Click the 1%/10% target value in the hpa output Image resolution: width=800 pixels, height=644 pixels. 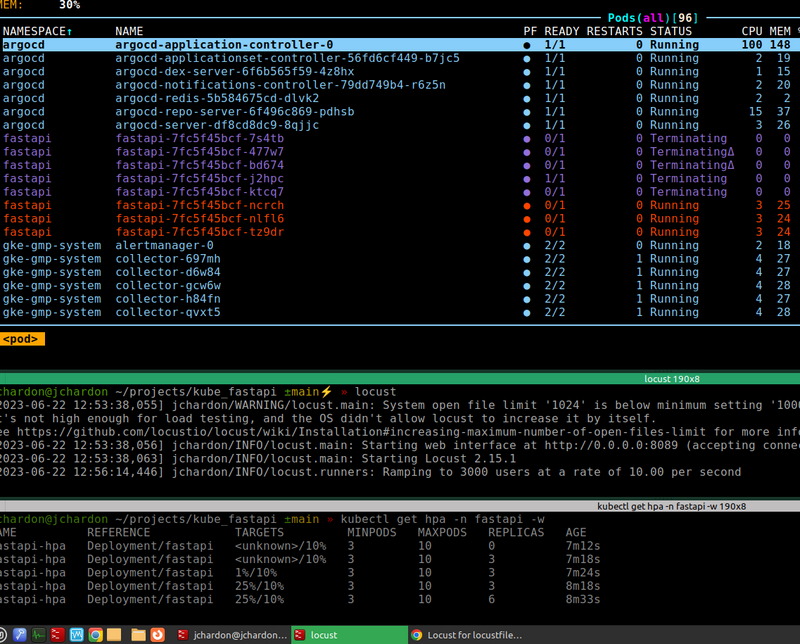256,573
